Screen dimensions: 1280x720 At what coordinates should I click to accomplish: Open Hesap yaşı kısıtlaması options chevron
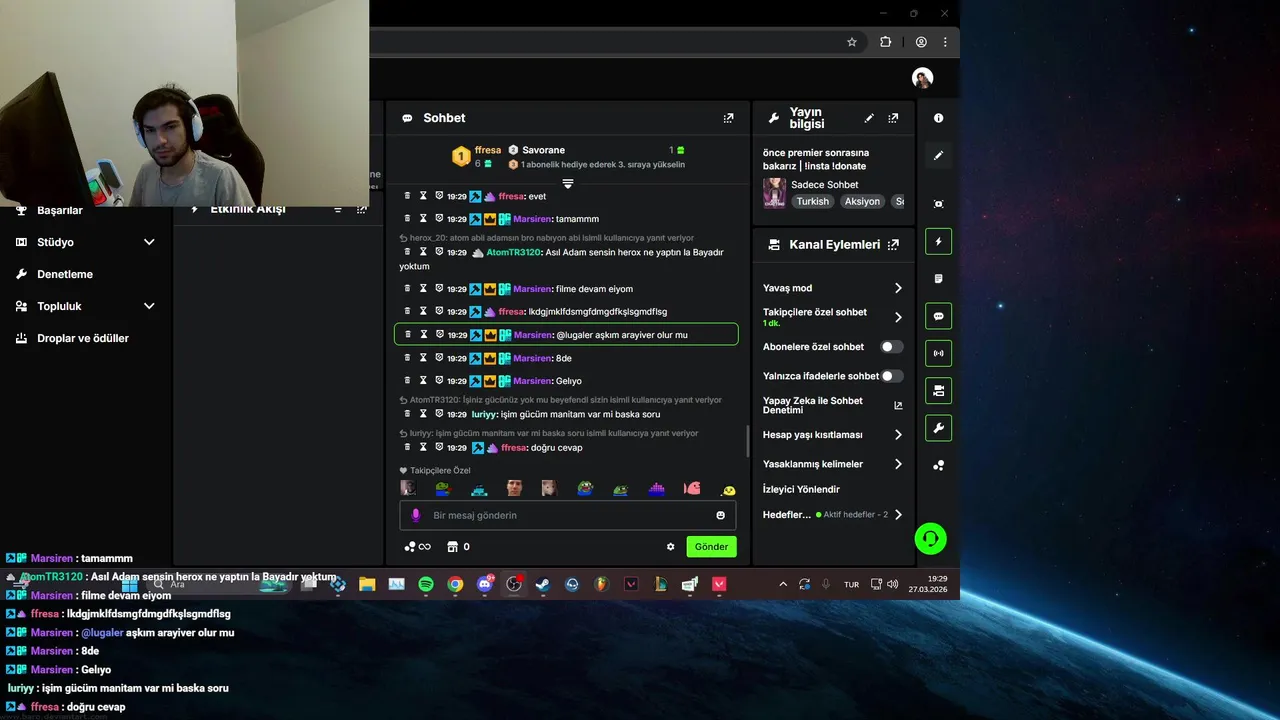click(898, 435)
